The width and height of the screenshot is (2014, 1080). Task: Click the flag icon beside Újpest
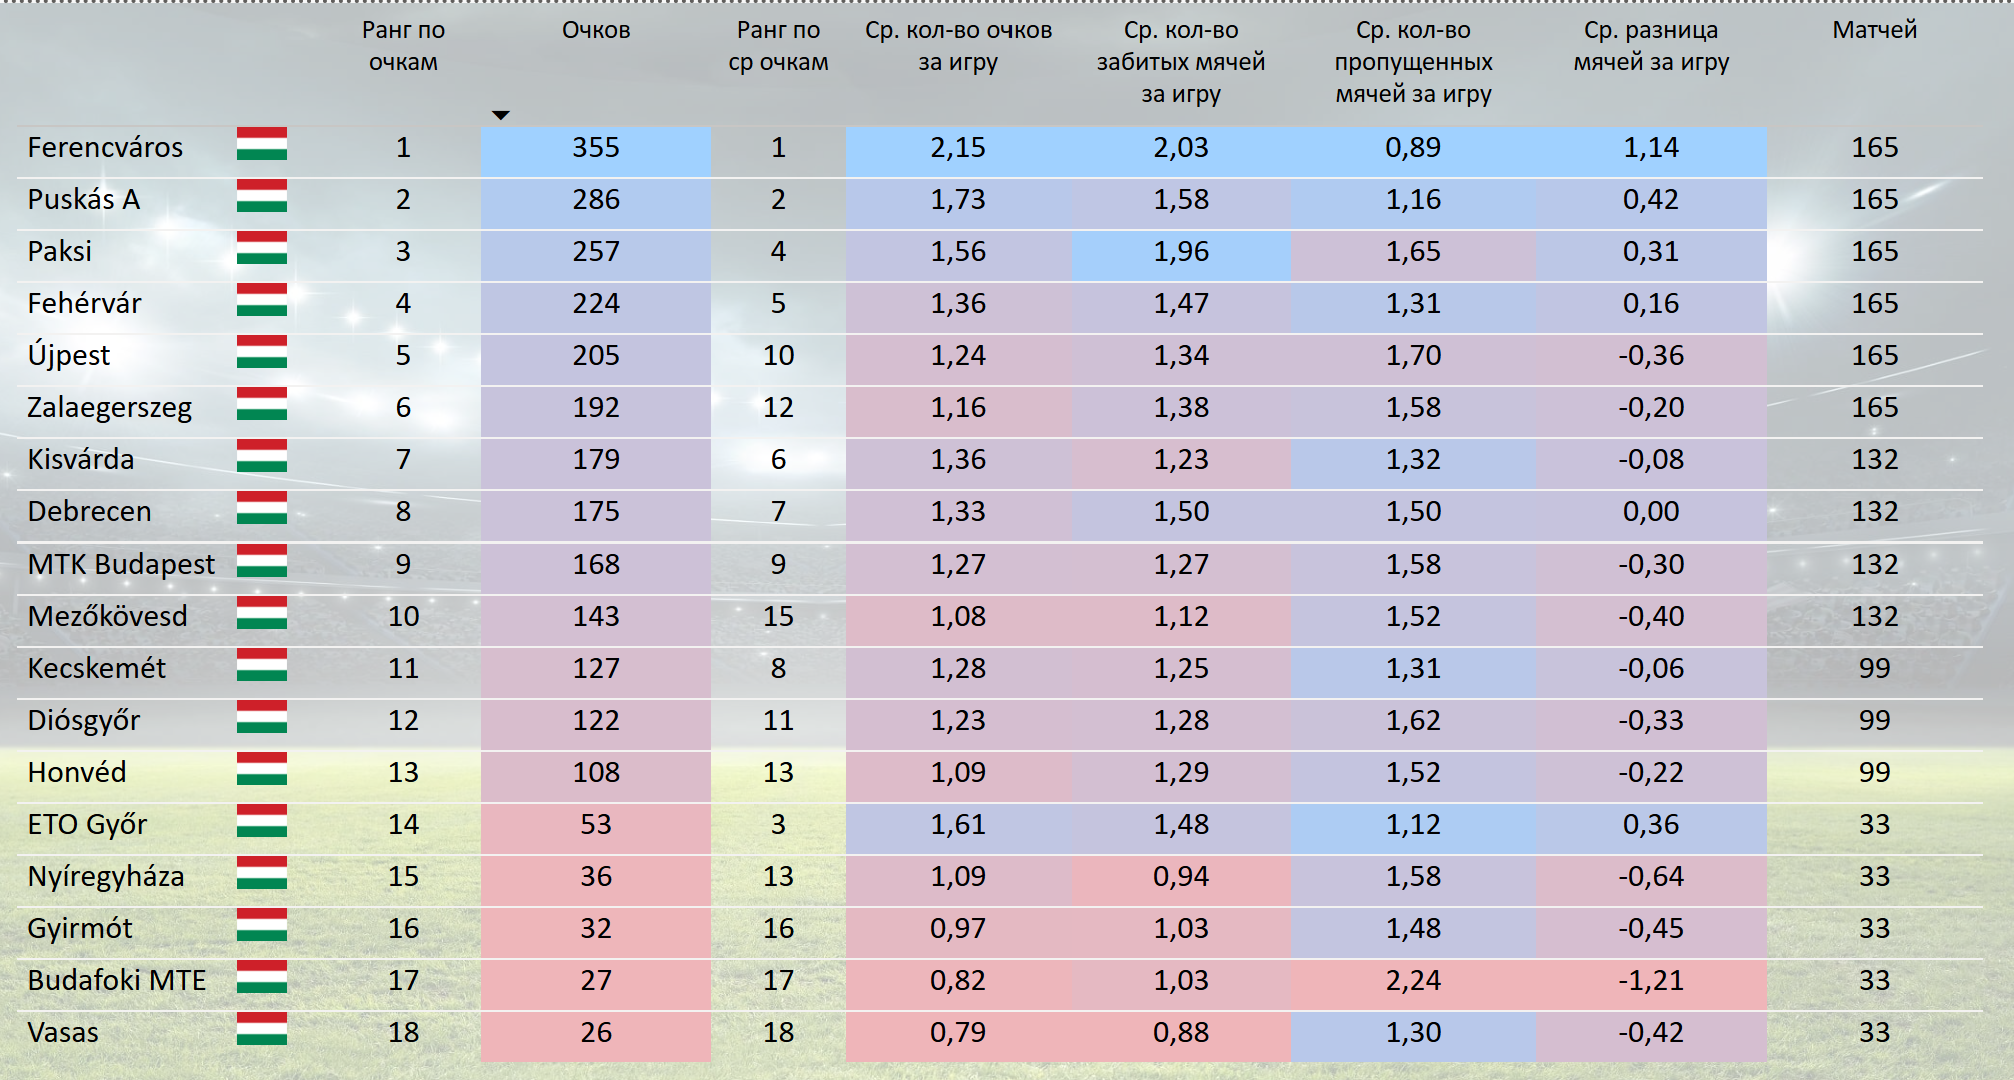click(262, 352)
